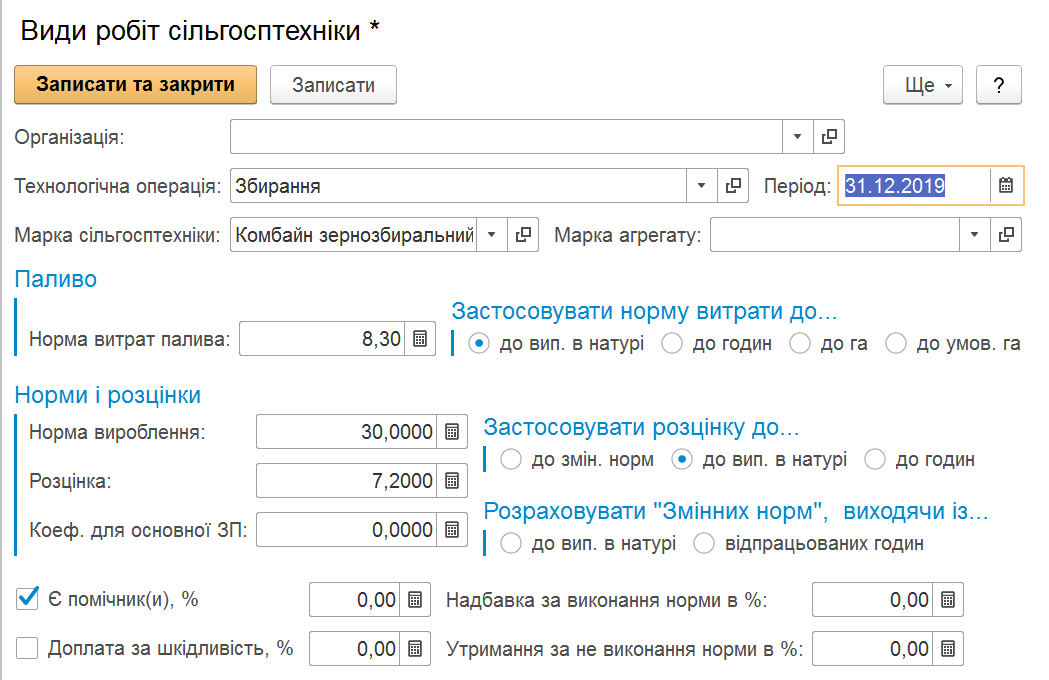The image size is (1049, 680).
Task: Select rate option 'до вип. в натурі'
Action: point(682,460)
